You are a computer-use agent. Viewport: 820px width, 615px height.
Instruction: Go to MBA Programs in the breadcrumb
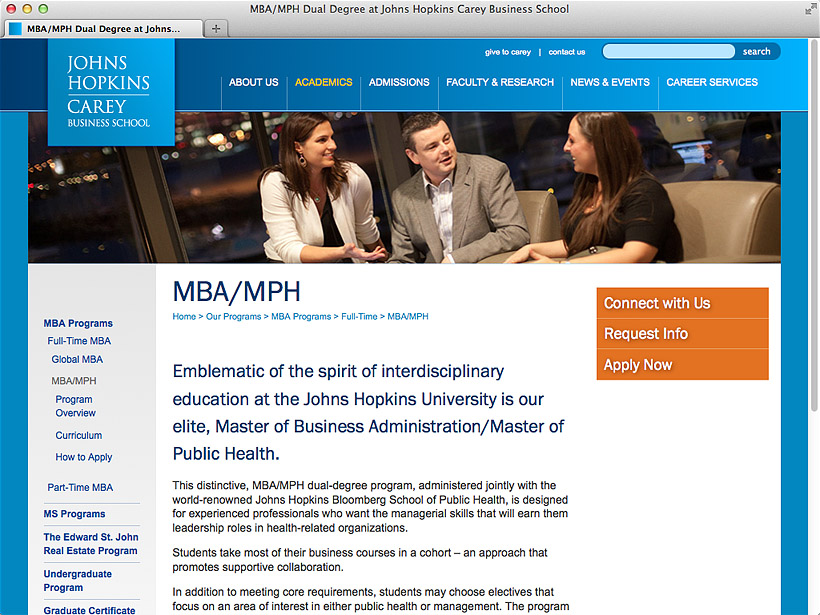tap(301, 316)
